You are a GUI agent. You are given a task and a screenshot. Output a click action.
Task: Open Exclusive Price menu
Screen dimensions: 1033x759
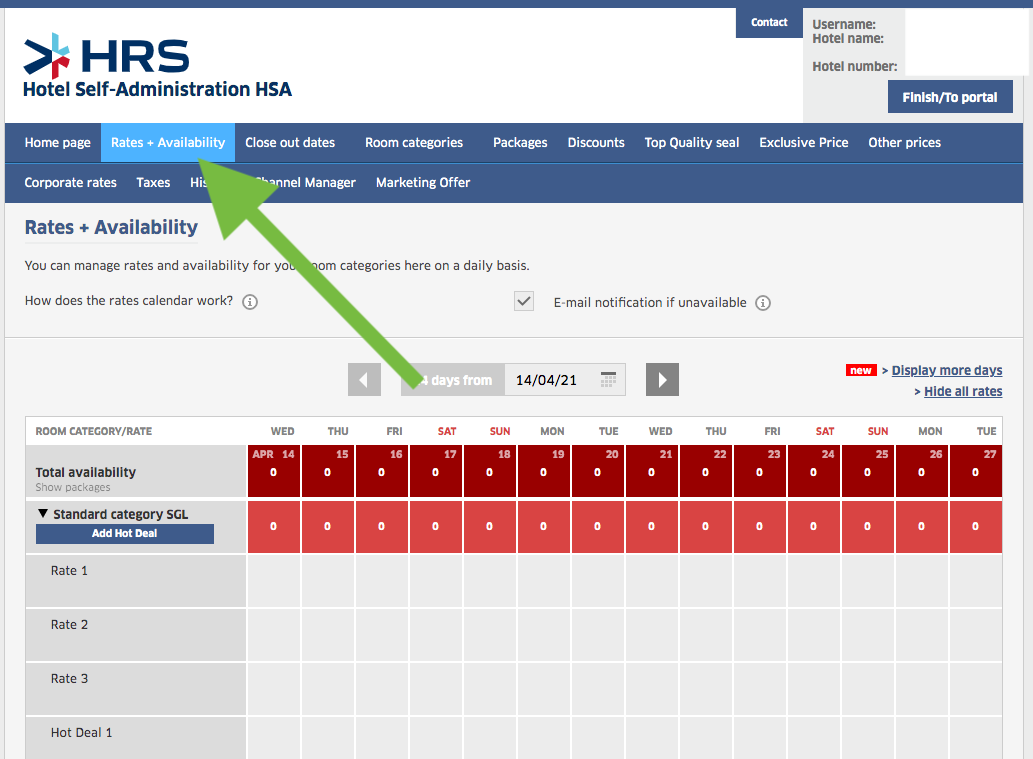803,142
